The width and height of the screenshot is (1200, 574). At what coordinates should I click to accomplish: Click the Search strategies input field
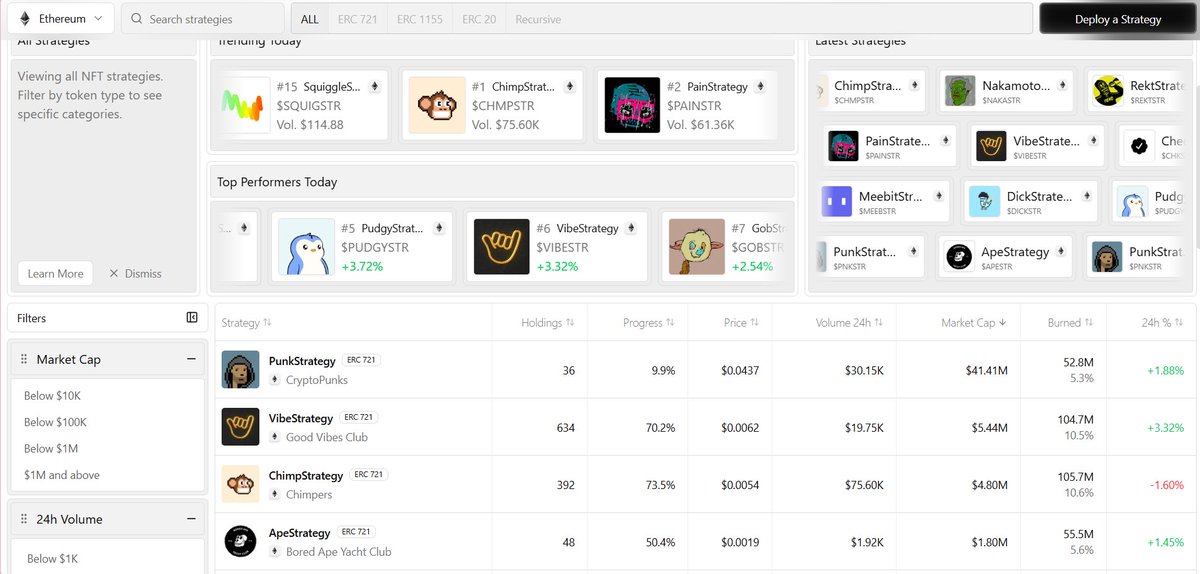(203, 19)
